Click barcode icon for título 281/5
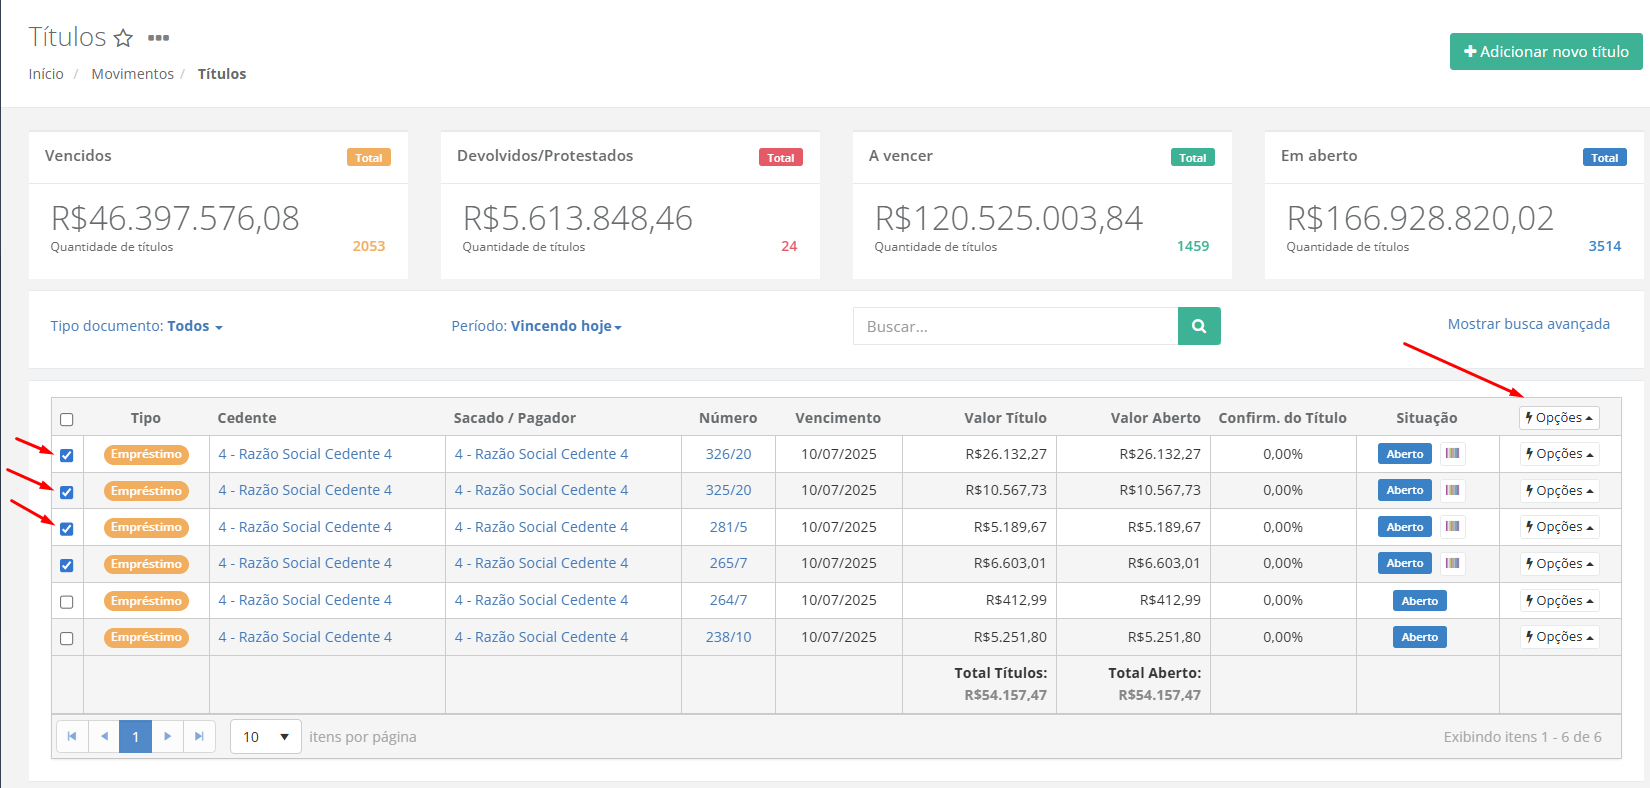Image resolution: width=1650 pixels, height=788 pixels. pyautogui.click(x=1452, y=527)
